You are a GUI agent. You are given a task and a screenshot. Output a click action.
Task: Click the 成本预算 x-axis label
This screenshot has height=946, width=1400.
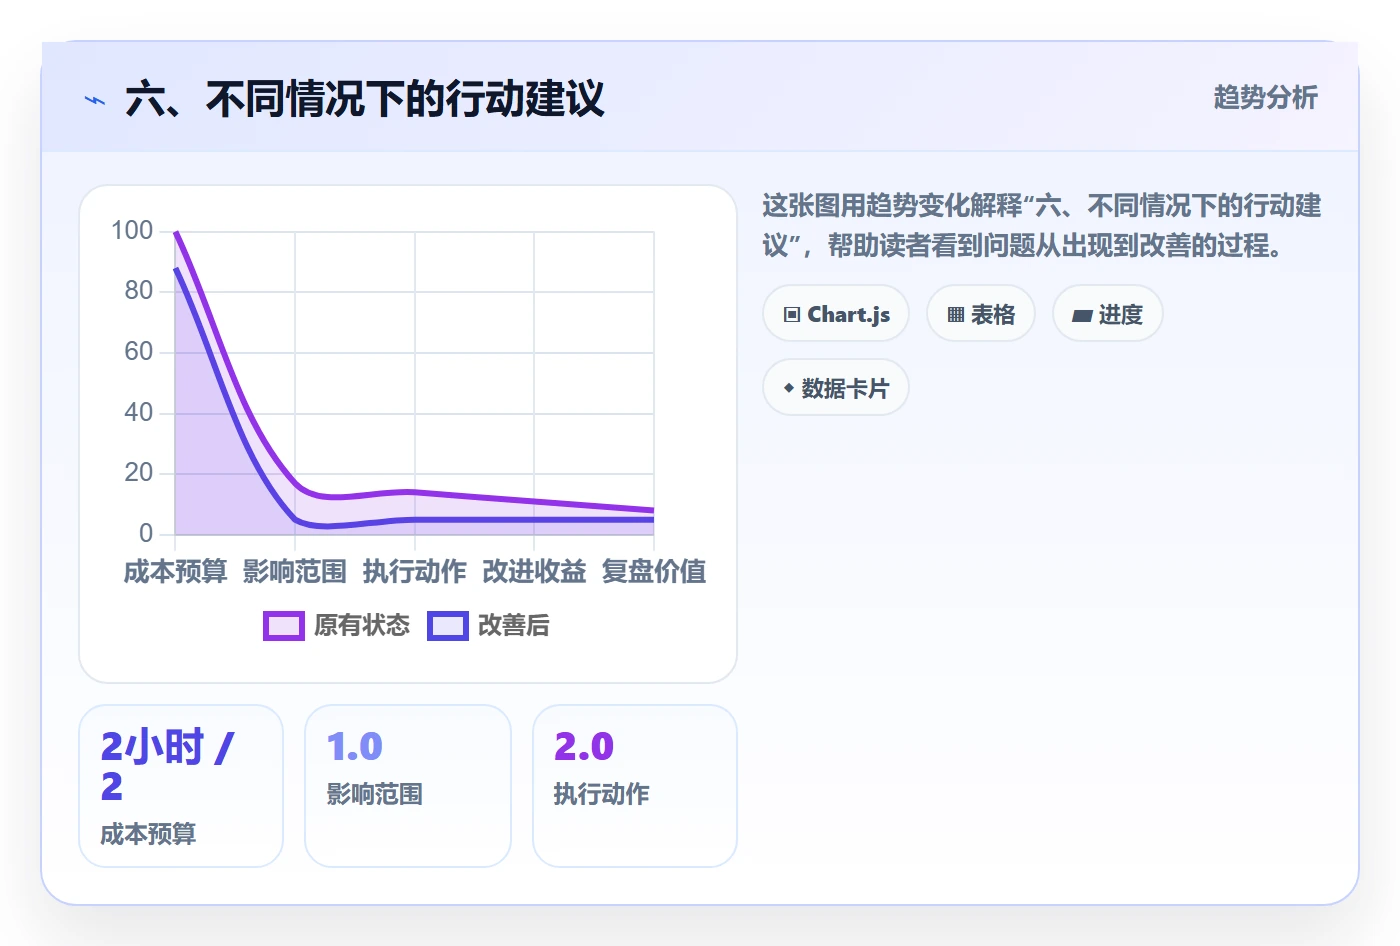(x=175, y=572)
